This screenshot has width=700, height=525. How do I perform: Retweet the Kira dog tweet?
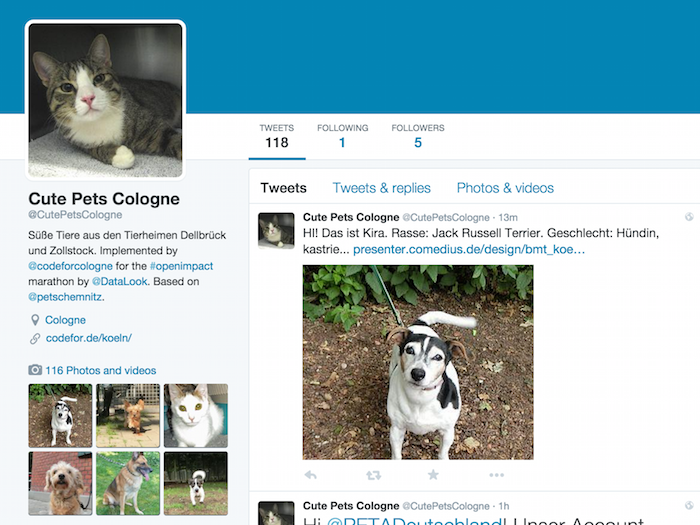point(374,475)
